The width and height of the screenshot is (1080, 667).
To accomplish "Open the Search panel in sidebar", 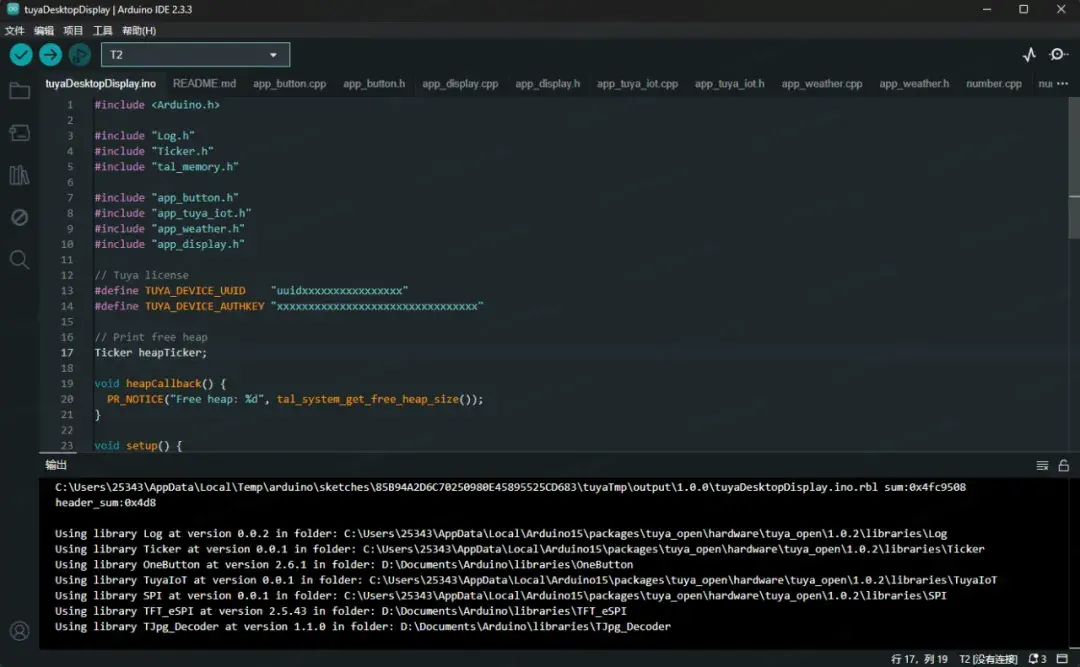I will (x=19, y=260).
